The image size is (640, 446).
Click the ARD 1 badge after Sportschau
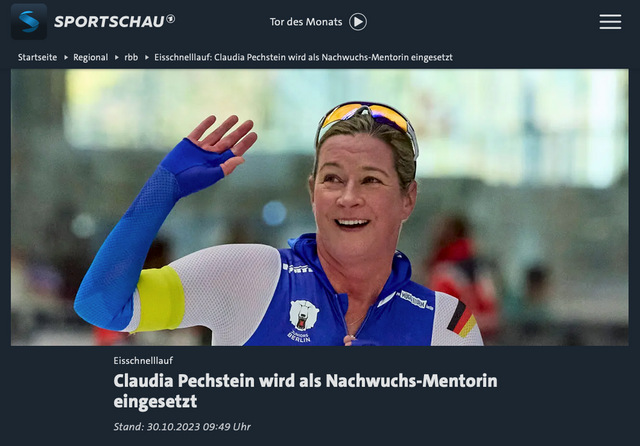click(171, 18)
